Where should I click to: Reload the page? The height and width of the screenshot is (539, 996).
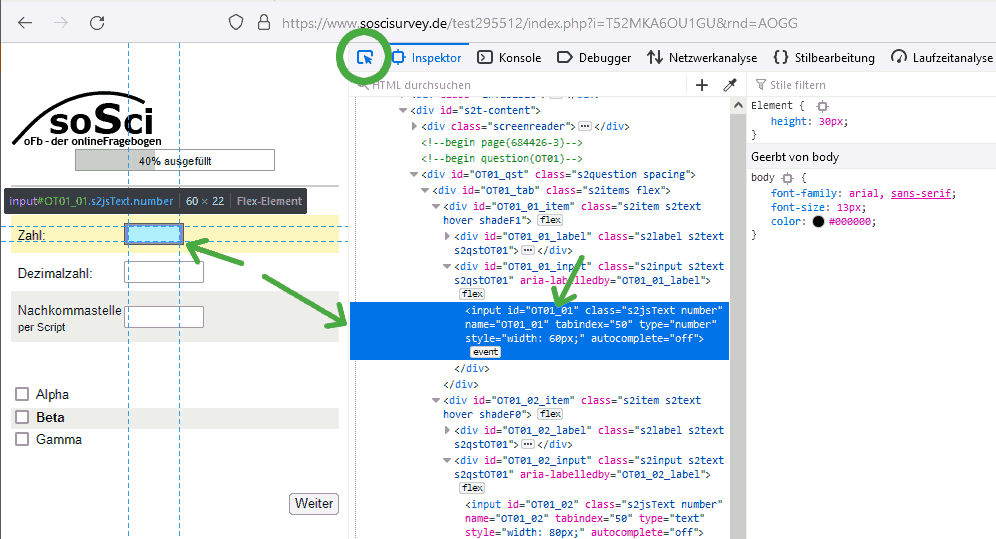[x=97, y=23]
